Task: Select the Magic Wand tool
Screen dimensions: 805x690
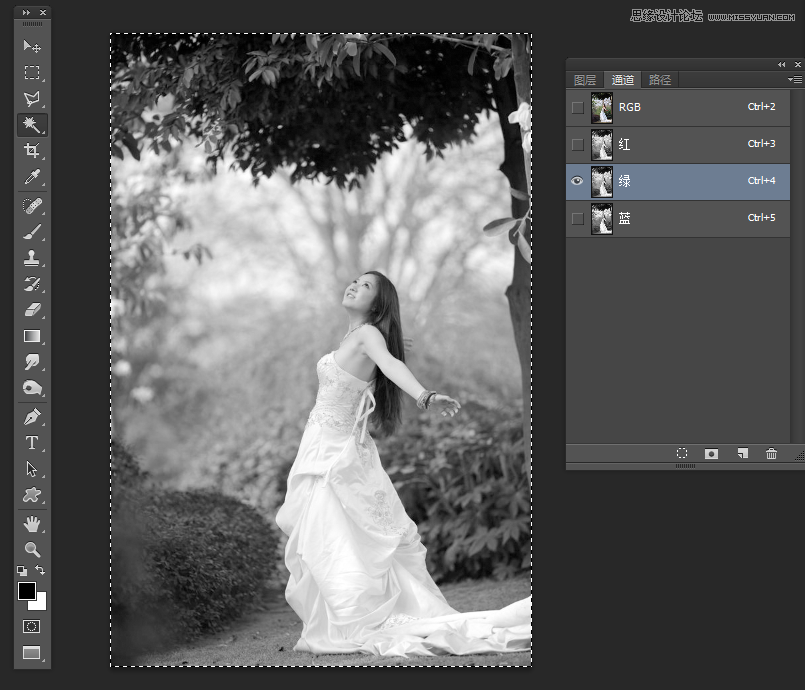Action: point(32,125)
